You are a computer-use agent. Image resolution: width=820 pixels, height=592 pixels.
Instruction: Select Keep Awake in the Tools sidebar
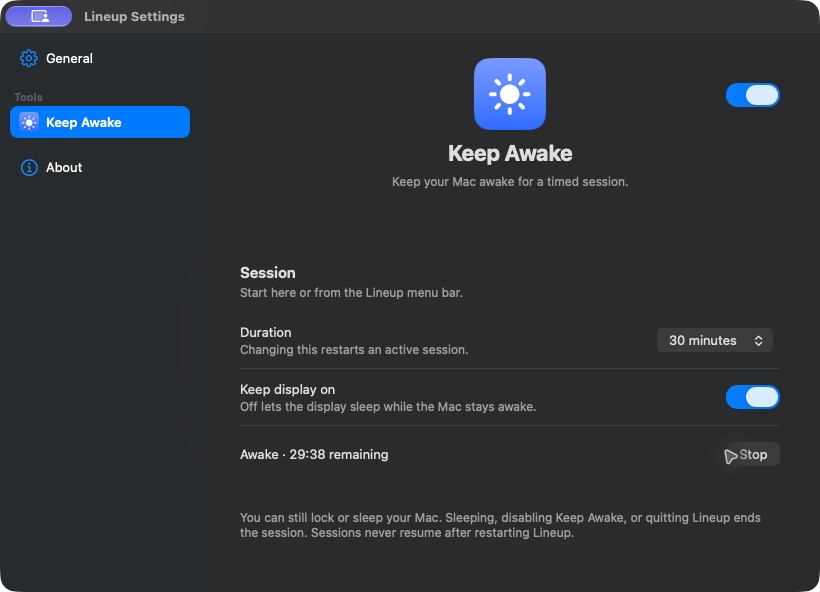(x=99, y=122)
